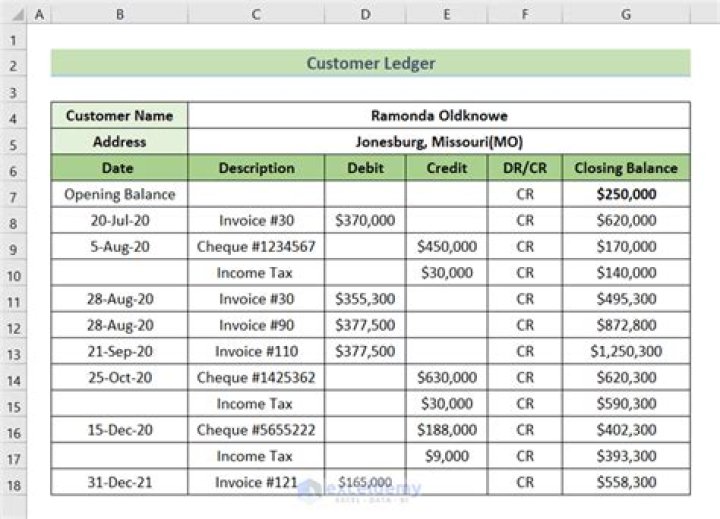The height and width of the screenshot is (519, 720).
Task: Select row 7 header
Action: [x=13, y=194]
